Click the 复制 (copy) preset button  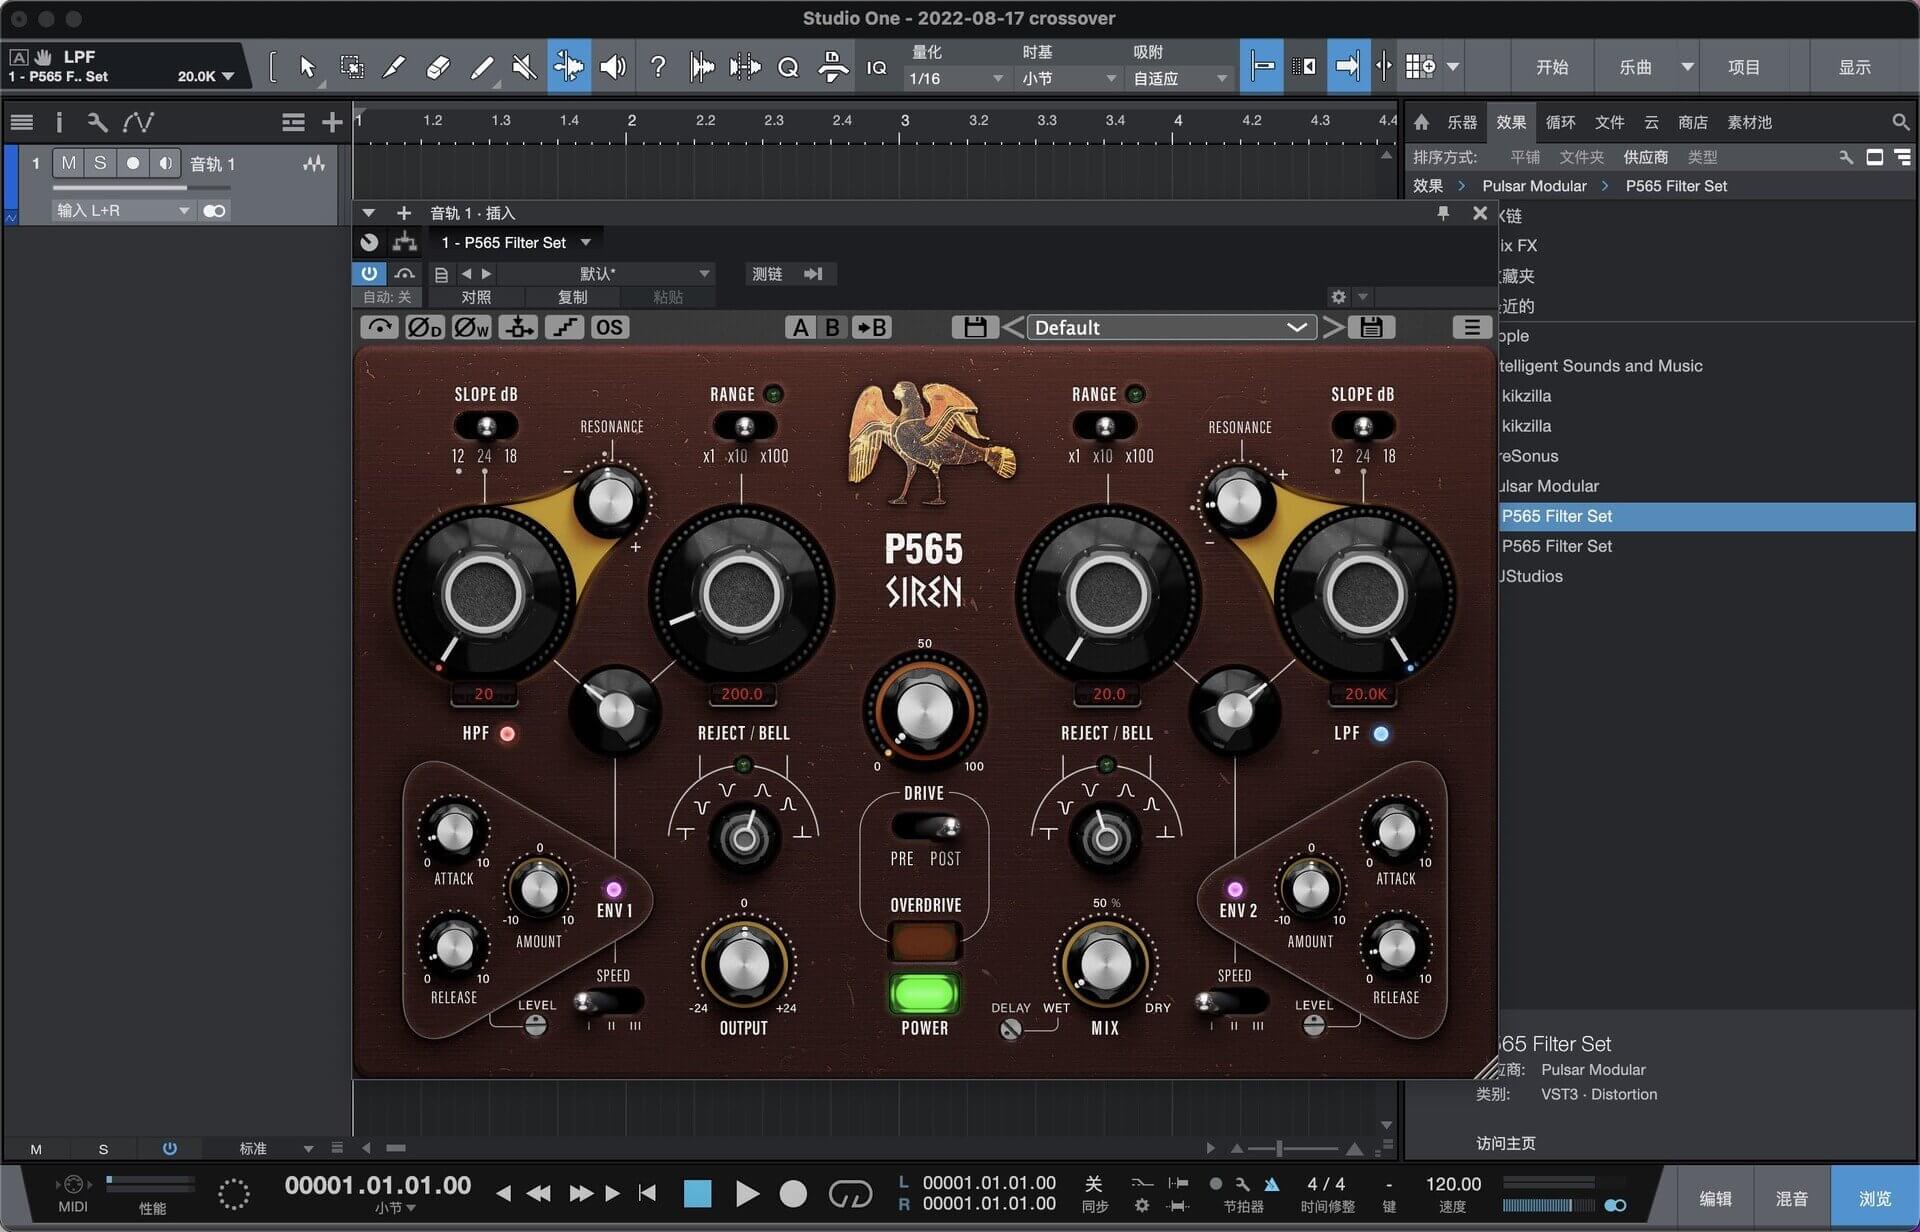coord(574,296)
